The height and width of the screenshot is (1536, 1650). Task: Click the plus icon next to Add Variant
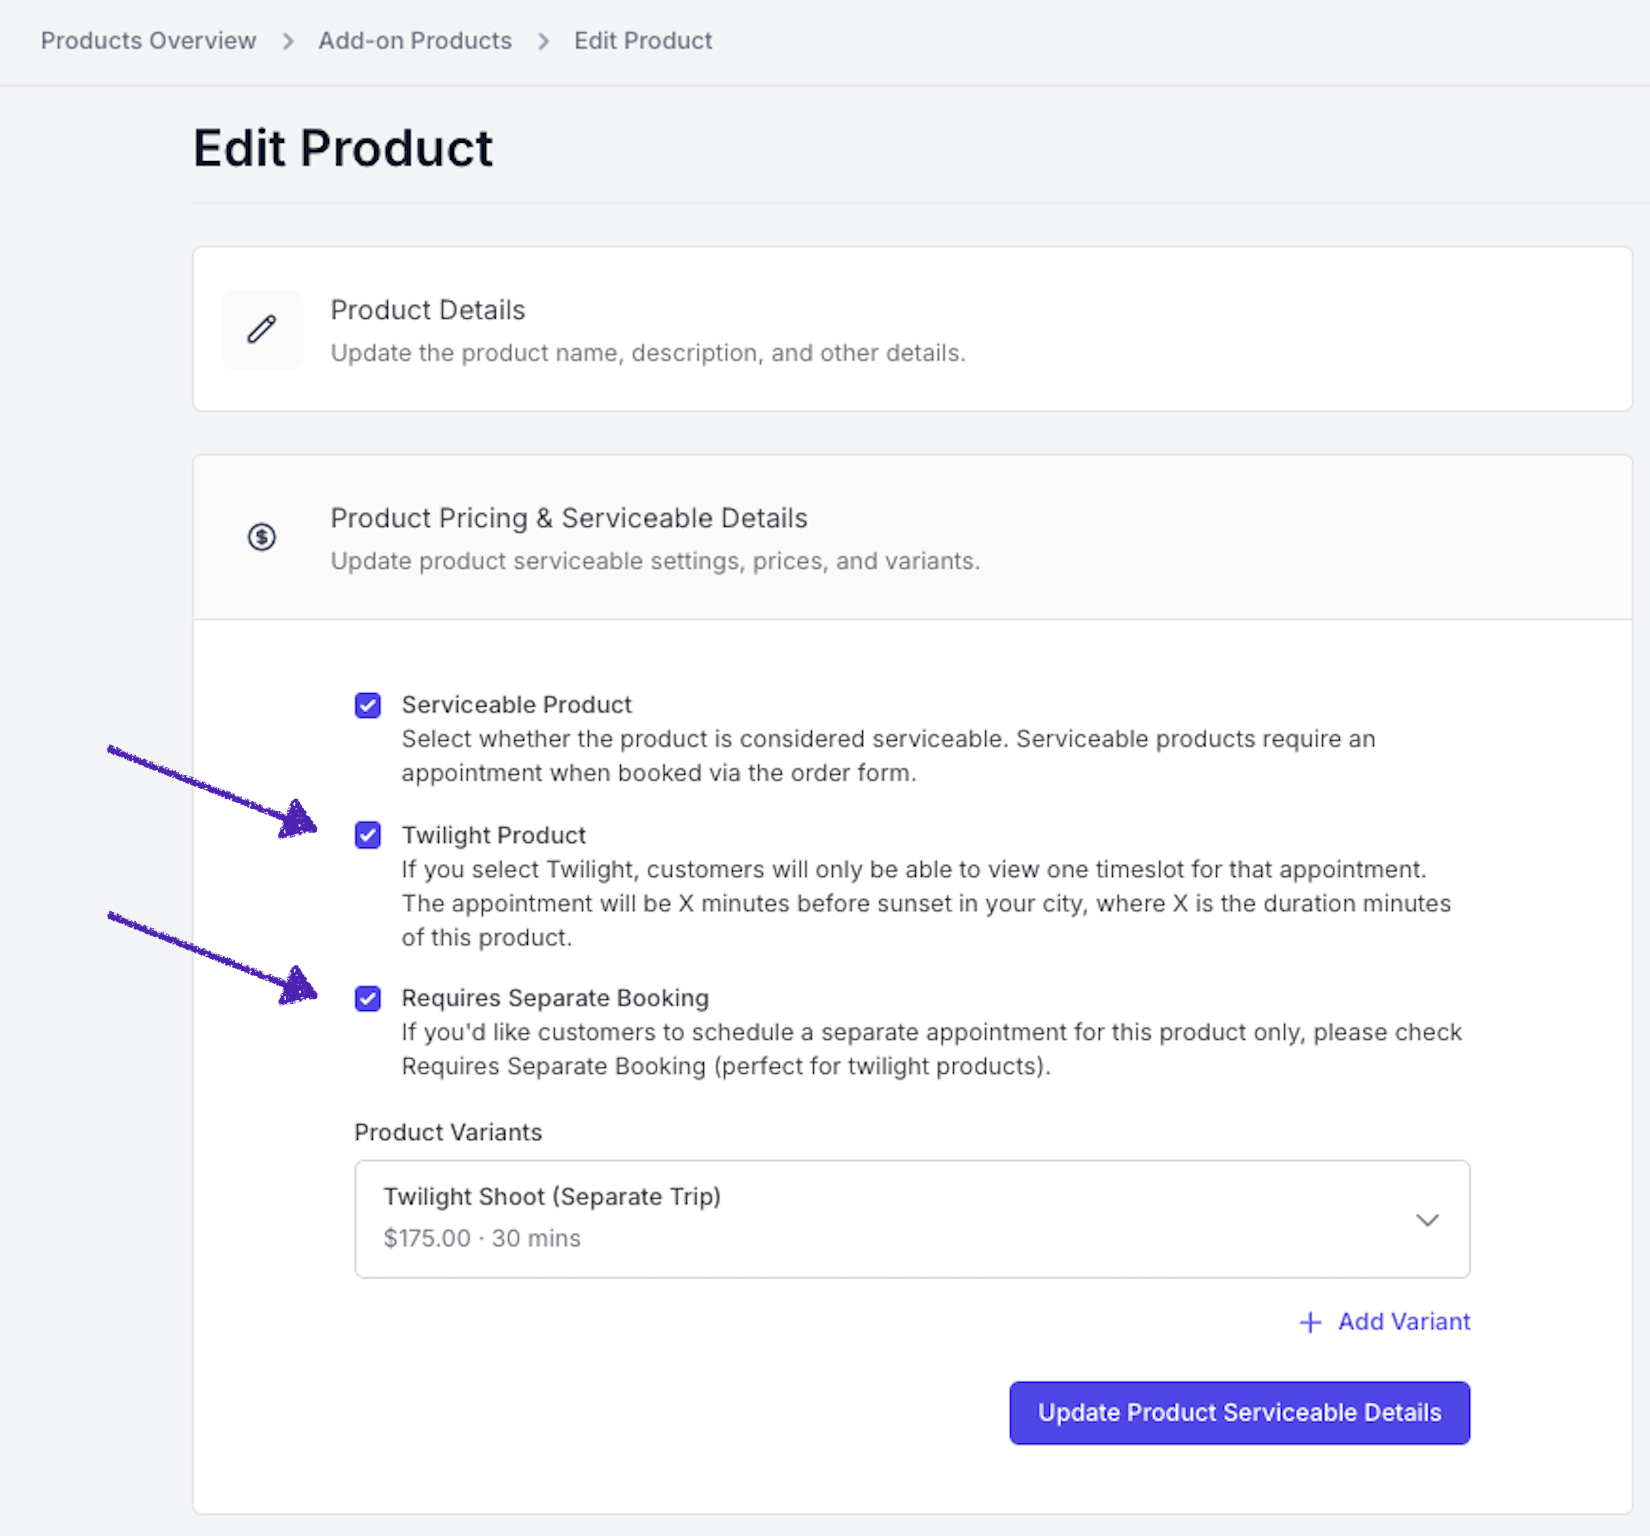pos(1310,1323)
